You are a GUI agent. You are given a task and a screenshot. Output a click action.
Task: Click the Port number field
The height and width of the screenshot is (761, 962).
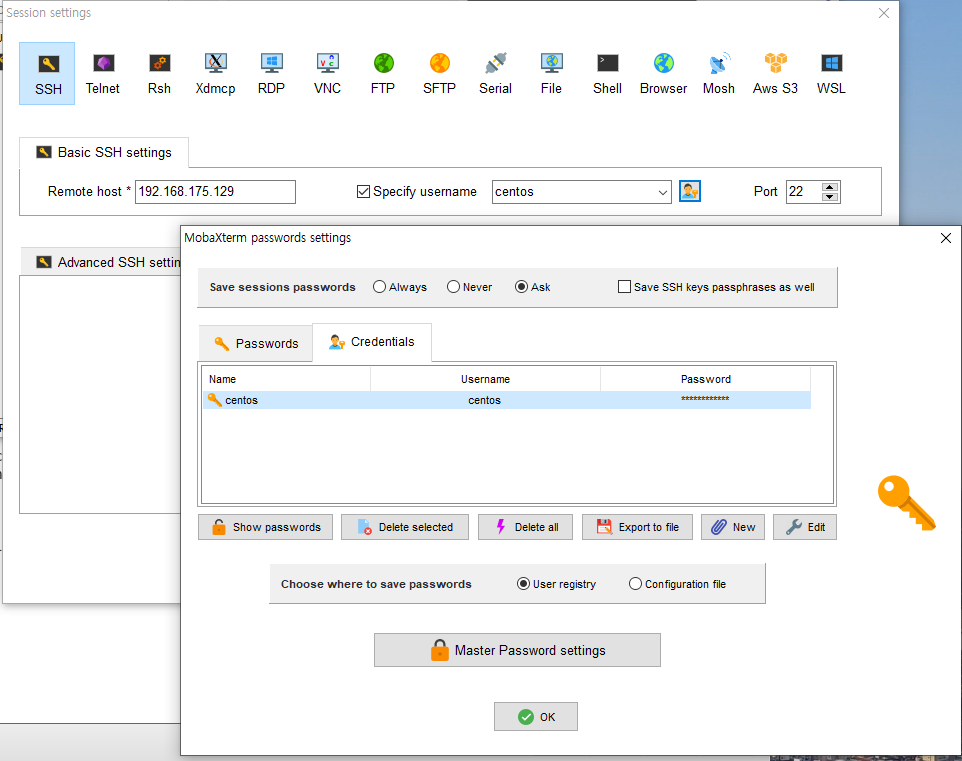coord(804,191)
